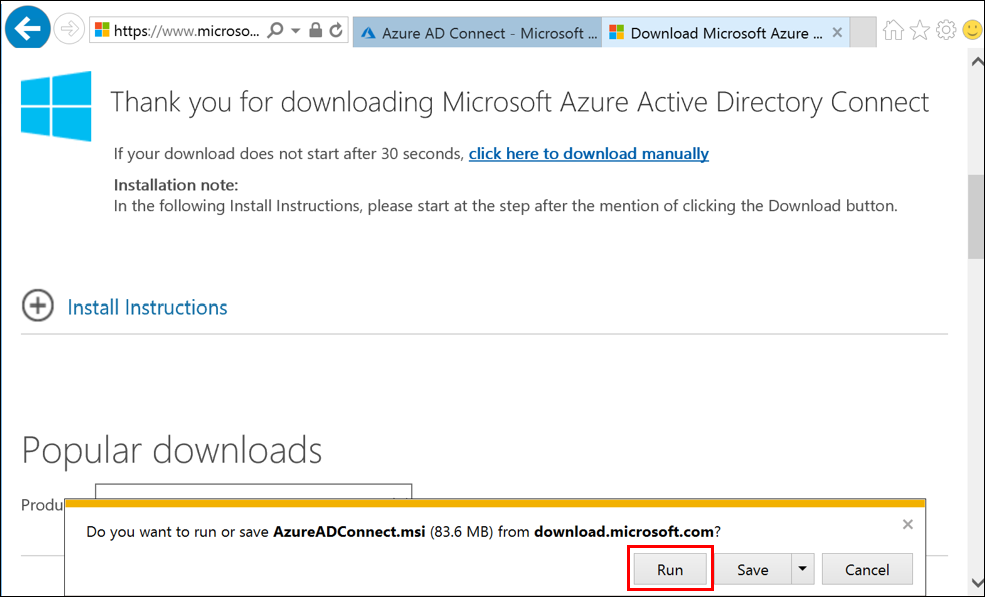Click the smiley feedback icon
This screenshot has width=985, height=597.
click(972, 31)
